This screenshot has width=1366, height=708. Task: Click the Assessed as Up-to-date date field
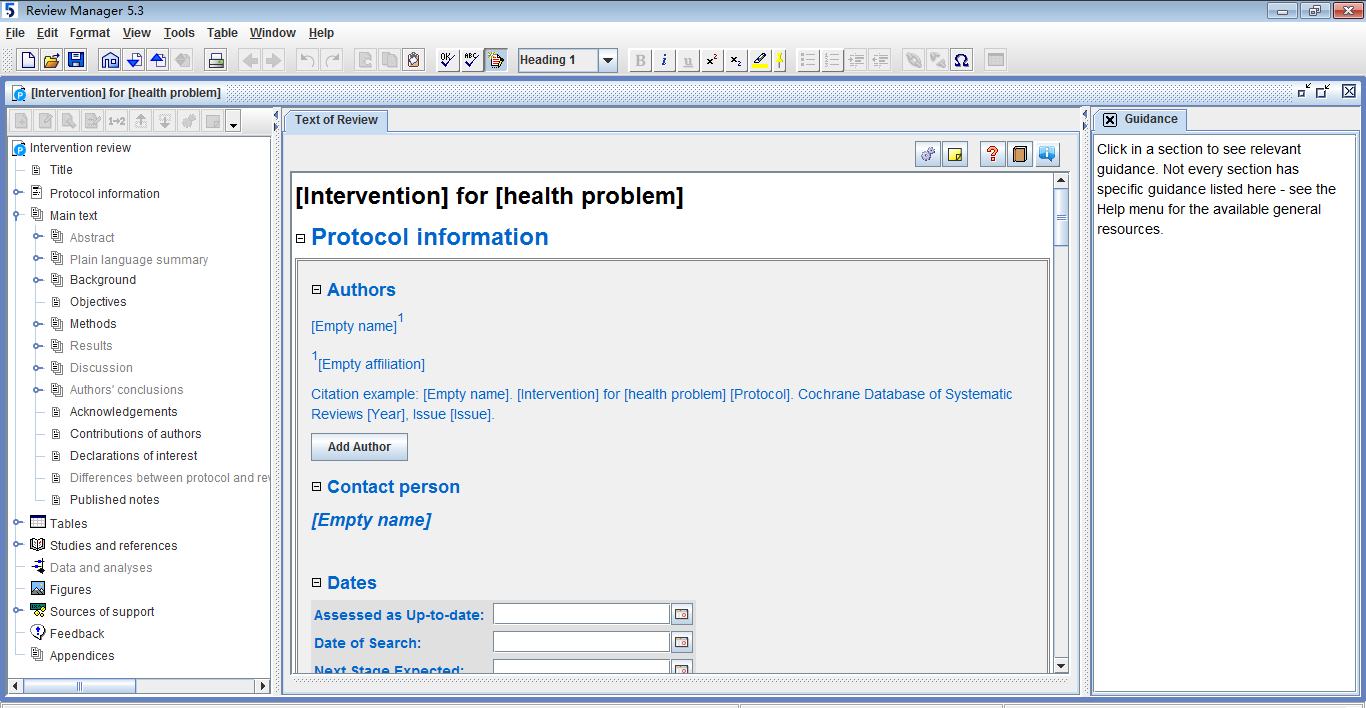click(581, 614)
